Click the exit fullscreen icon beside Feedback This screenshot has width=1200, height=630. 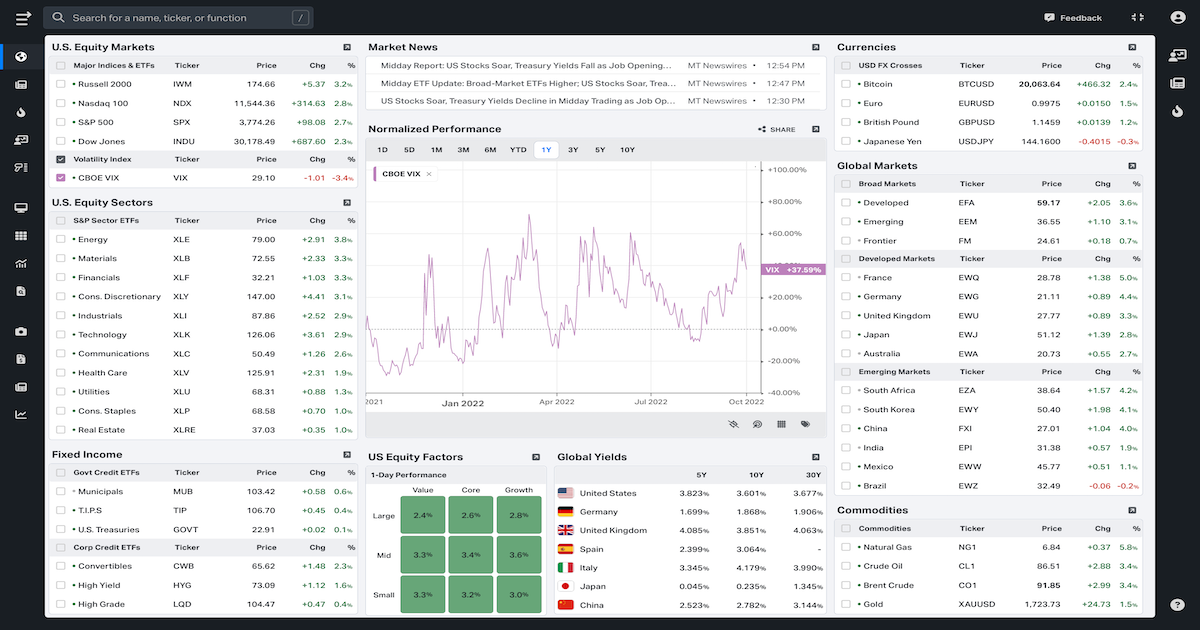pos(1137,18)
